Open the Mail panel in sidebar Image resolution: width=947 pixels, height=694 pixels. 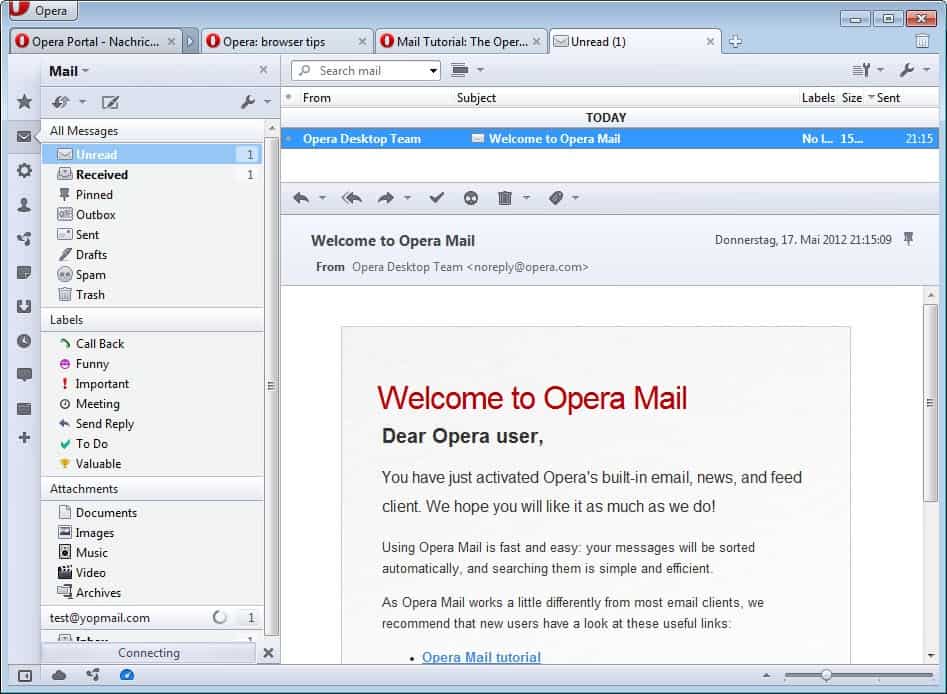coord(24,137)
